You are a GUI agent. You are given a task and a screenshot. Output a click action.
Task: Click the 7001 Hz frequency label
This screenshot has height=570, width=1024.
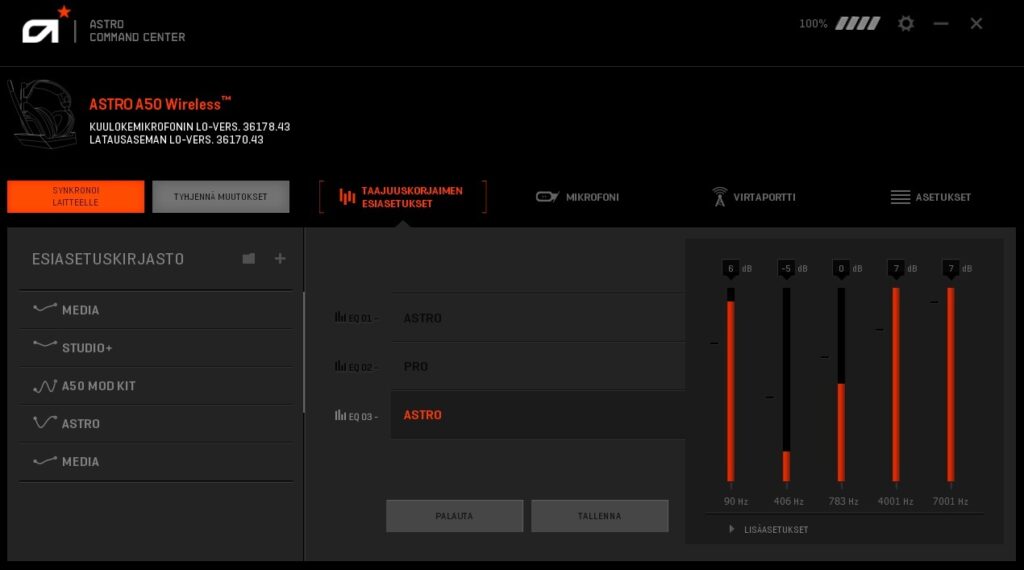(950, 501)
